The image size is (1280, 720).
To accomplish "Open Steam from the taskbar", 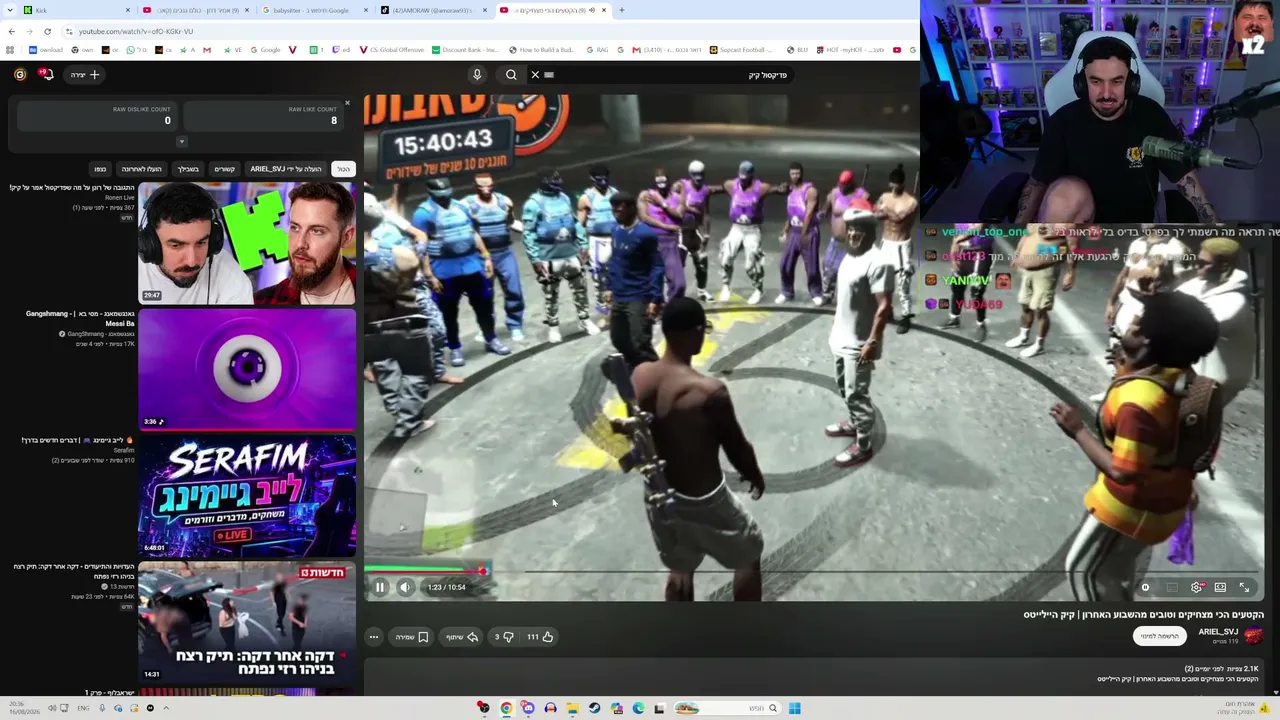I will [594, 708].
